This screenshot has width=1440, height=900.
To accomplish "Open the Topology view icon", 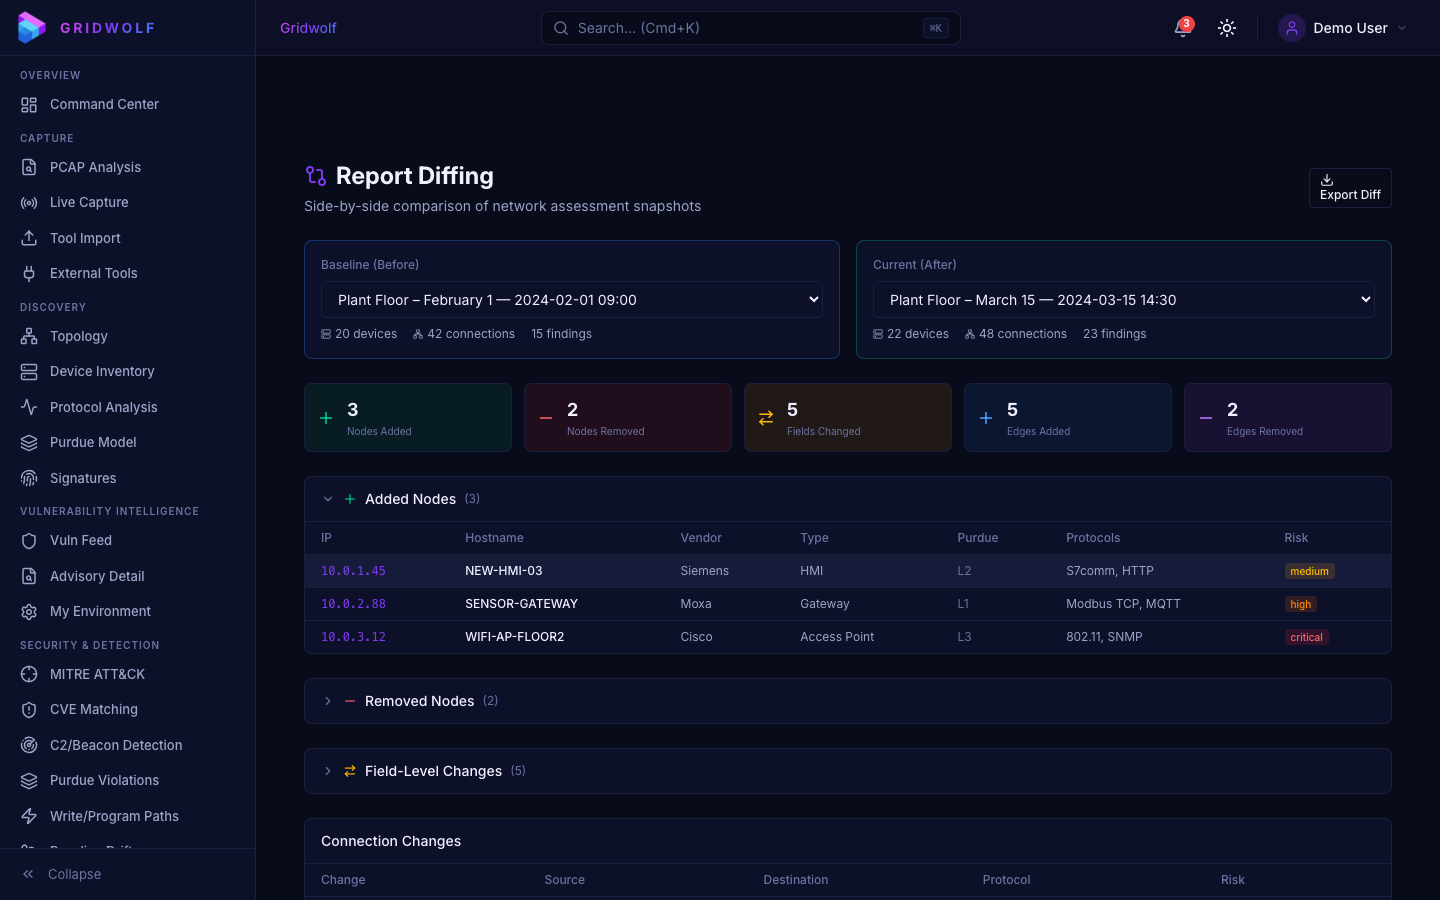I will (29, 336).
